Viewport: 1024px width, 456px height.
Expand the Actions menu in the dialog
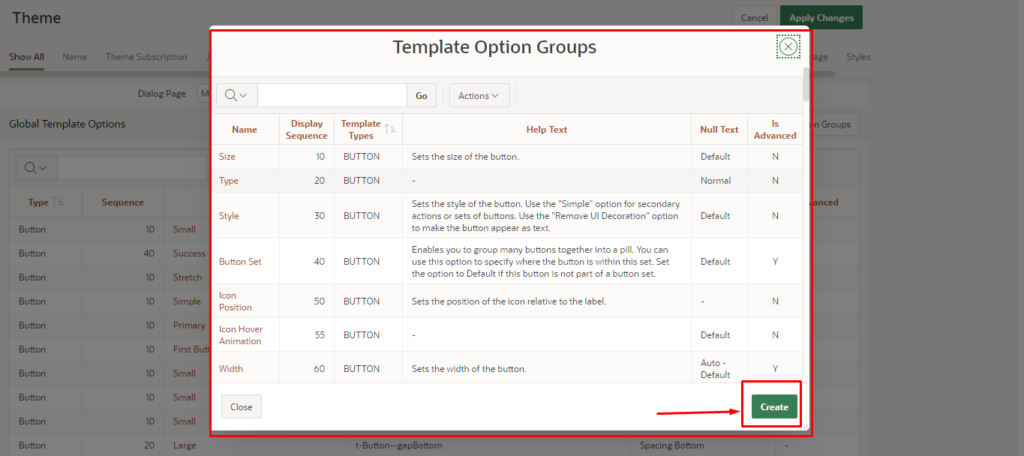pyautogui.click(x=479, y=95)
